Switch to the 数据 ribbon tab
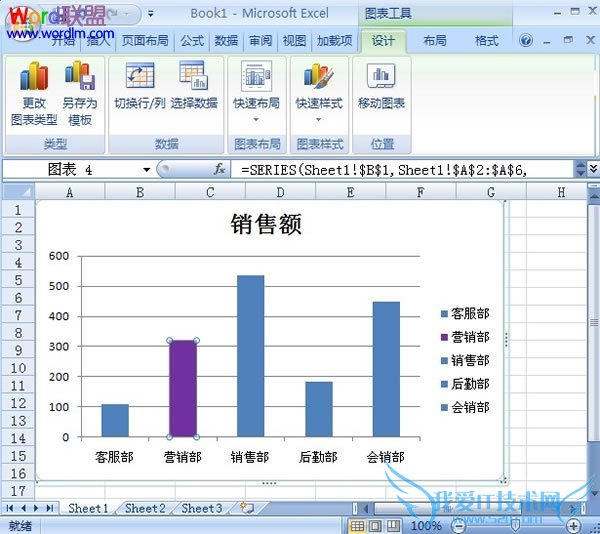The width and height of the screenshot is (600, 534). [x=226, y=41]
